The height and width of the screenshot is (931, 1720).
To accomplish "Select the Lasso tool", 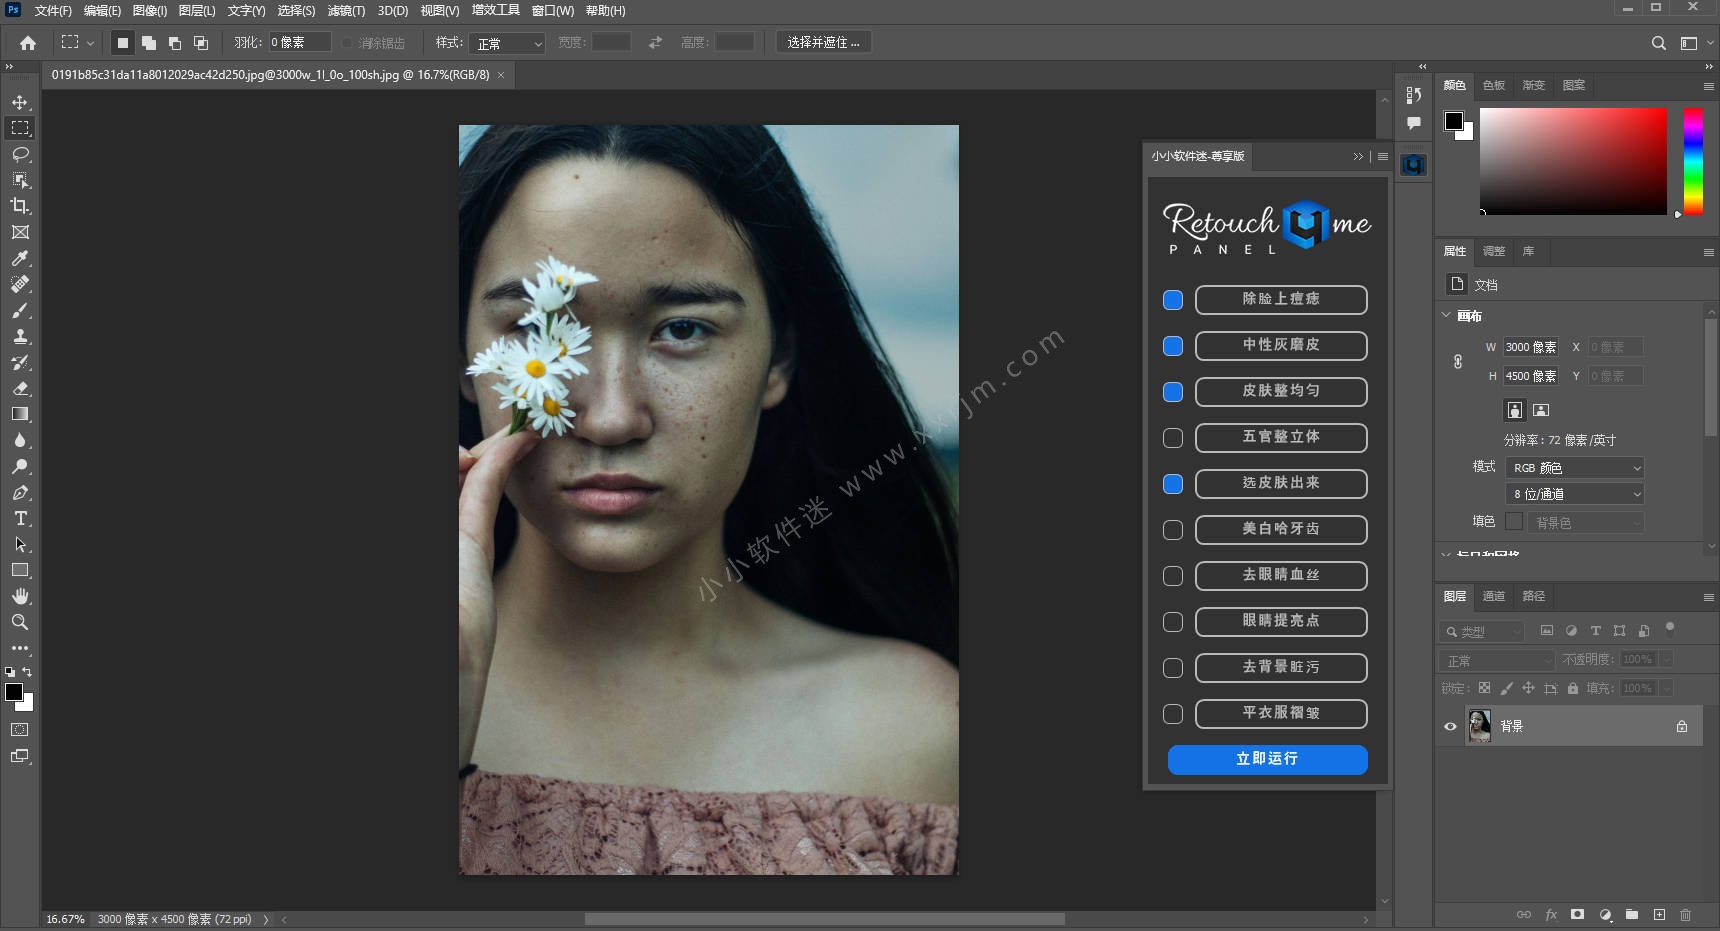I will tap(20, 154).
